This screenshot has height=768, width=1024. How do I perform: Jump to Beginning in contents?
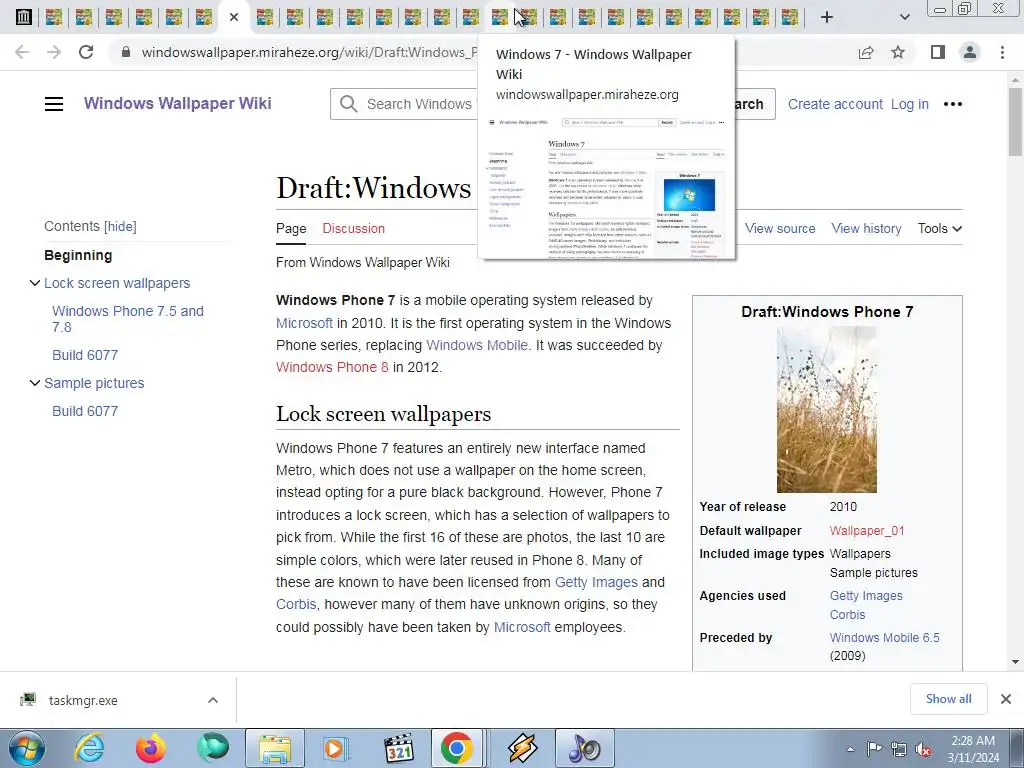point(78,255)
